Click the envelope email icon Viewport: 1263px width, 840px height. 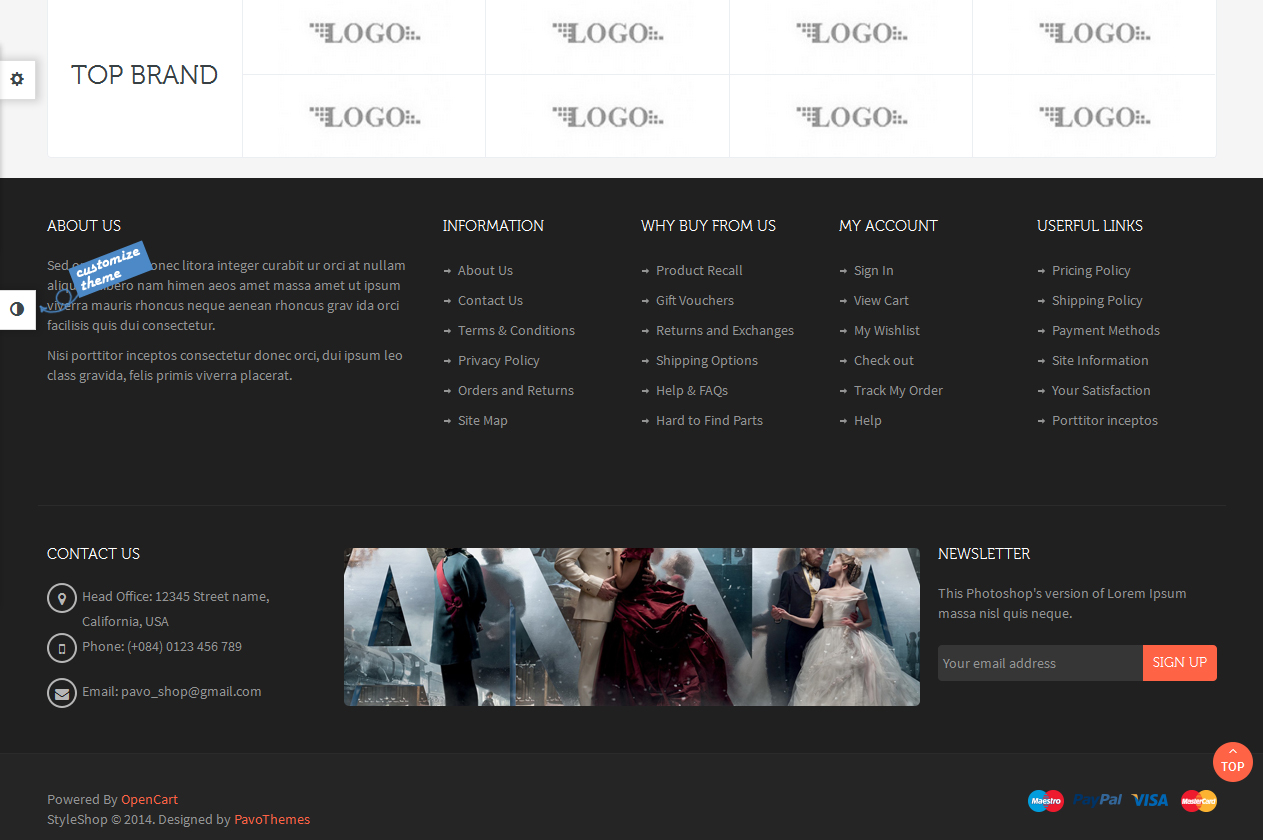point(62,693)
